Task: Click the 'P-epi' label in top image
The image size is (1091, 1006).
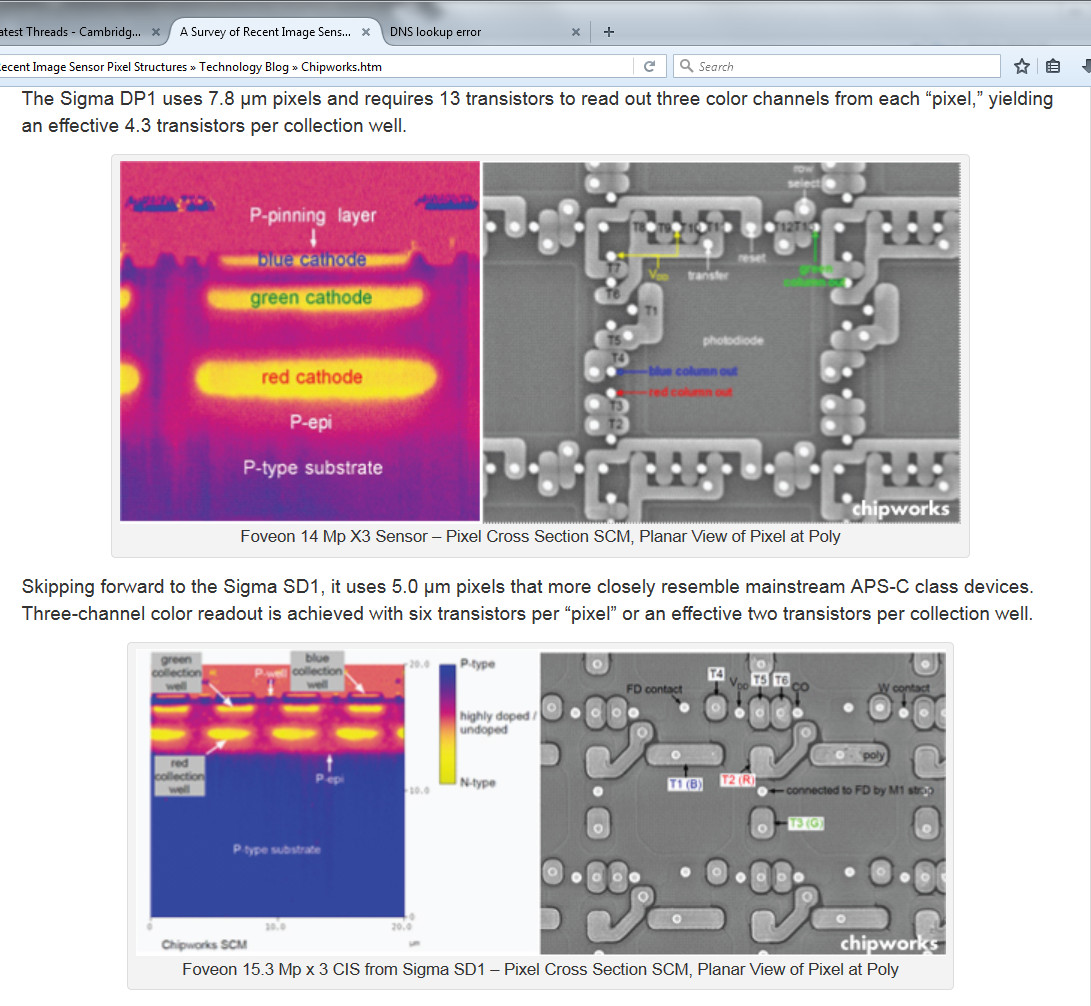Action: (x=311, y=422)
